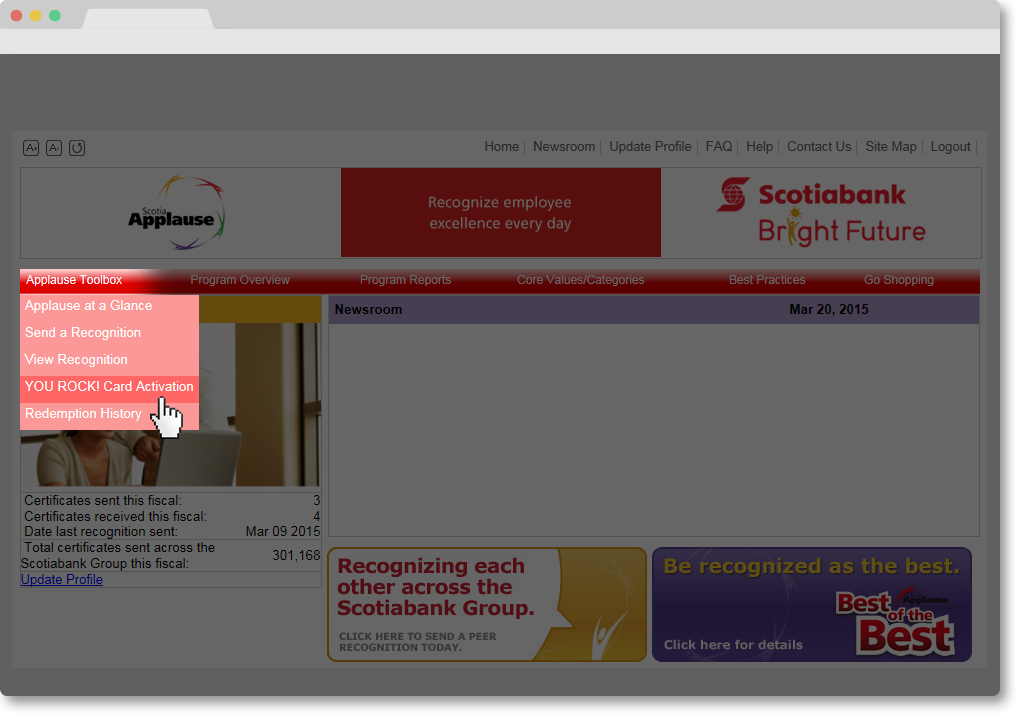This screenshot has height=722, width=1024.
Task: Open the Site Map link
Action: click(891, 146)
